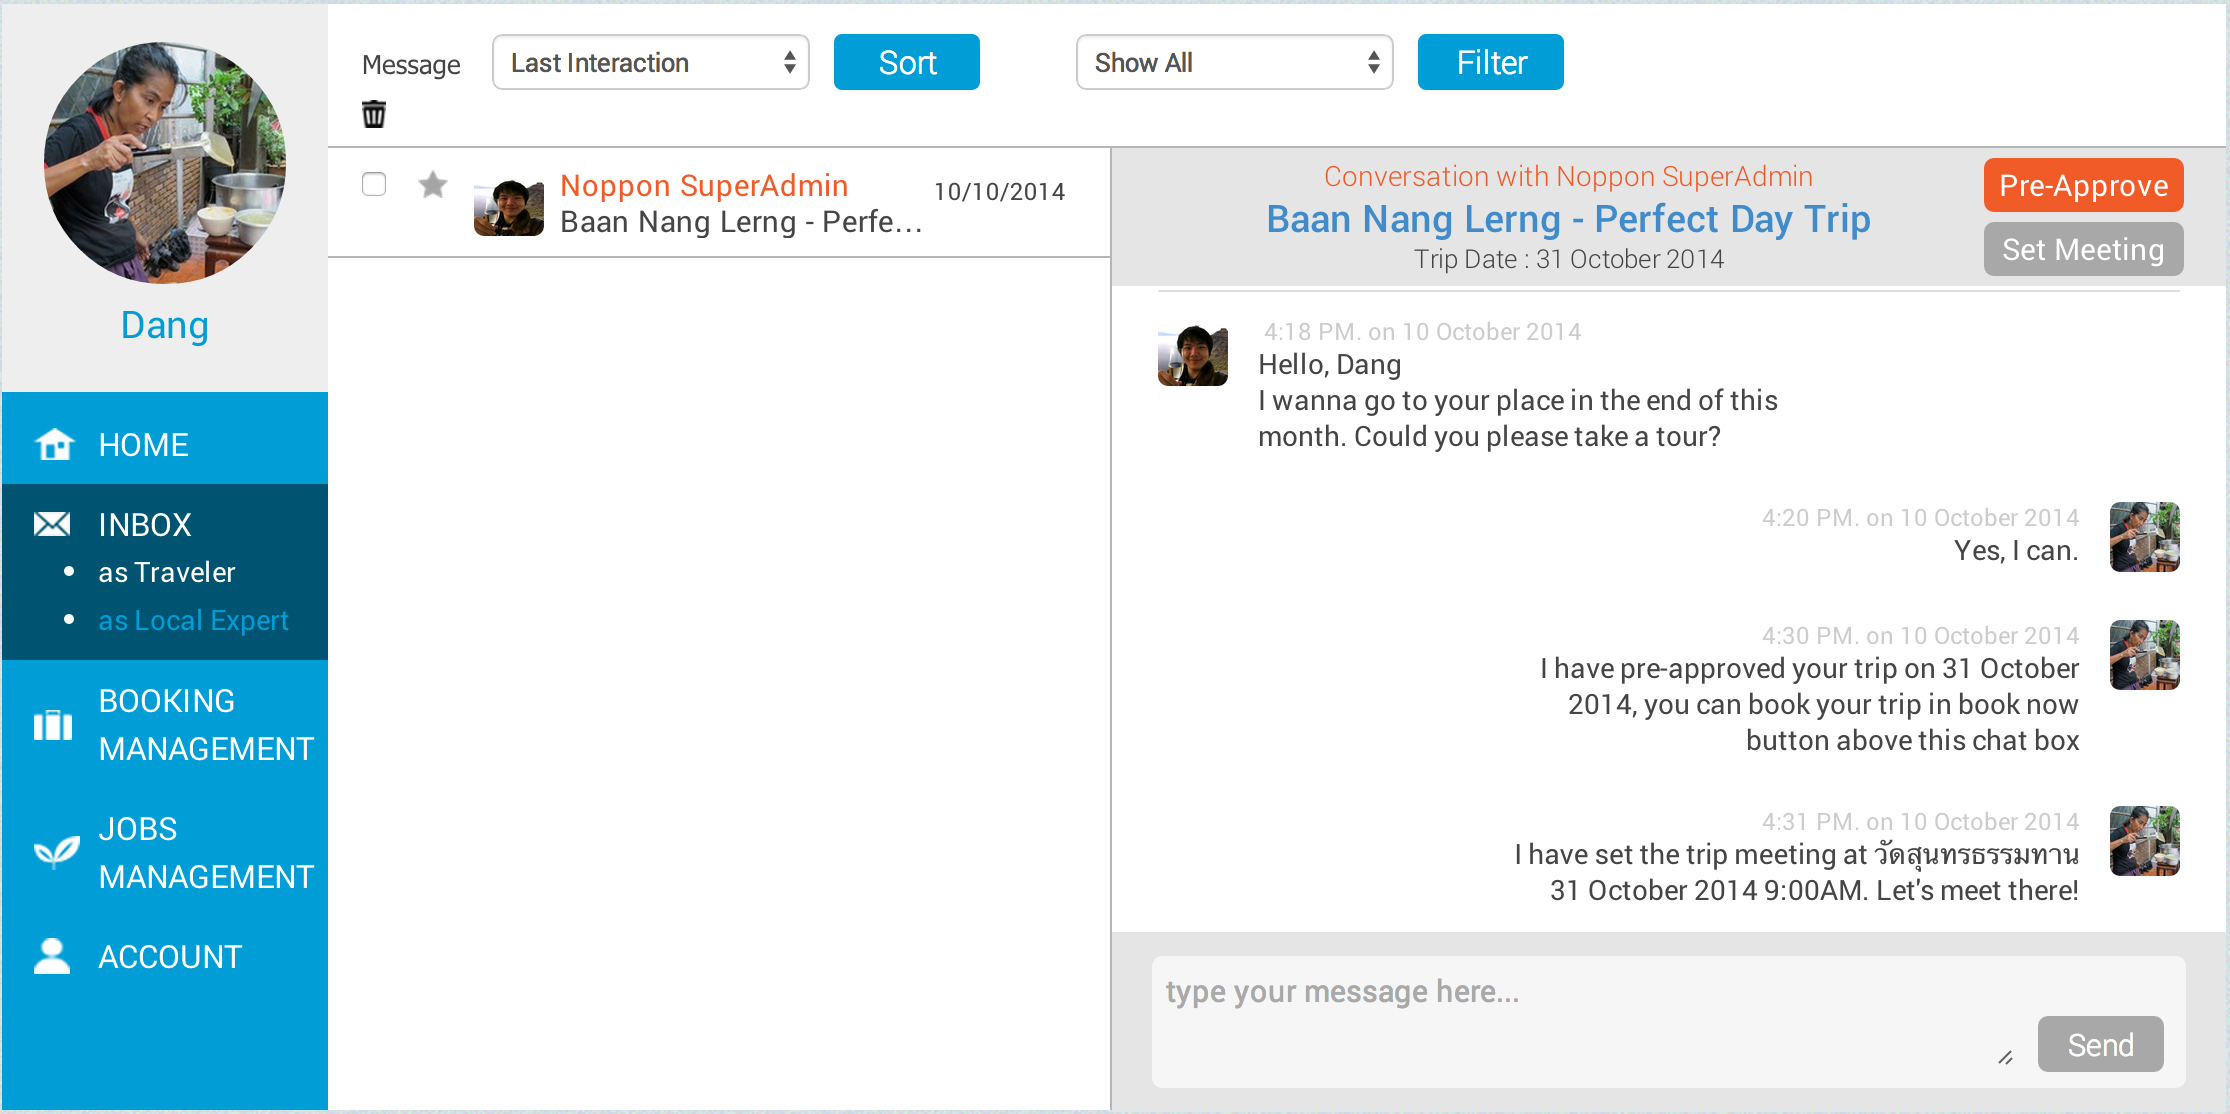
Task: Click the Pre-Approve button
Action: click(x=2084, y=185)
